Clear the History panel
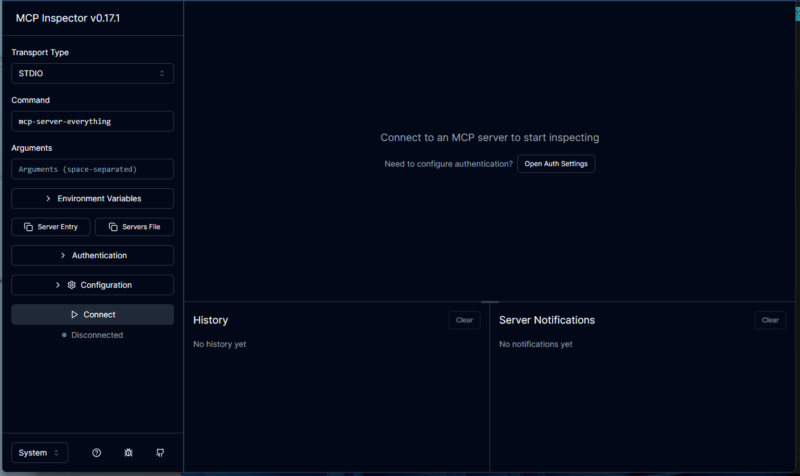The width and height of the screenshot is (800, 476). coord(464,320)
